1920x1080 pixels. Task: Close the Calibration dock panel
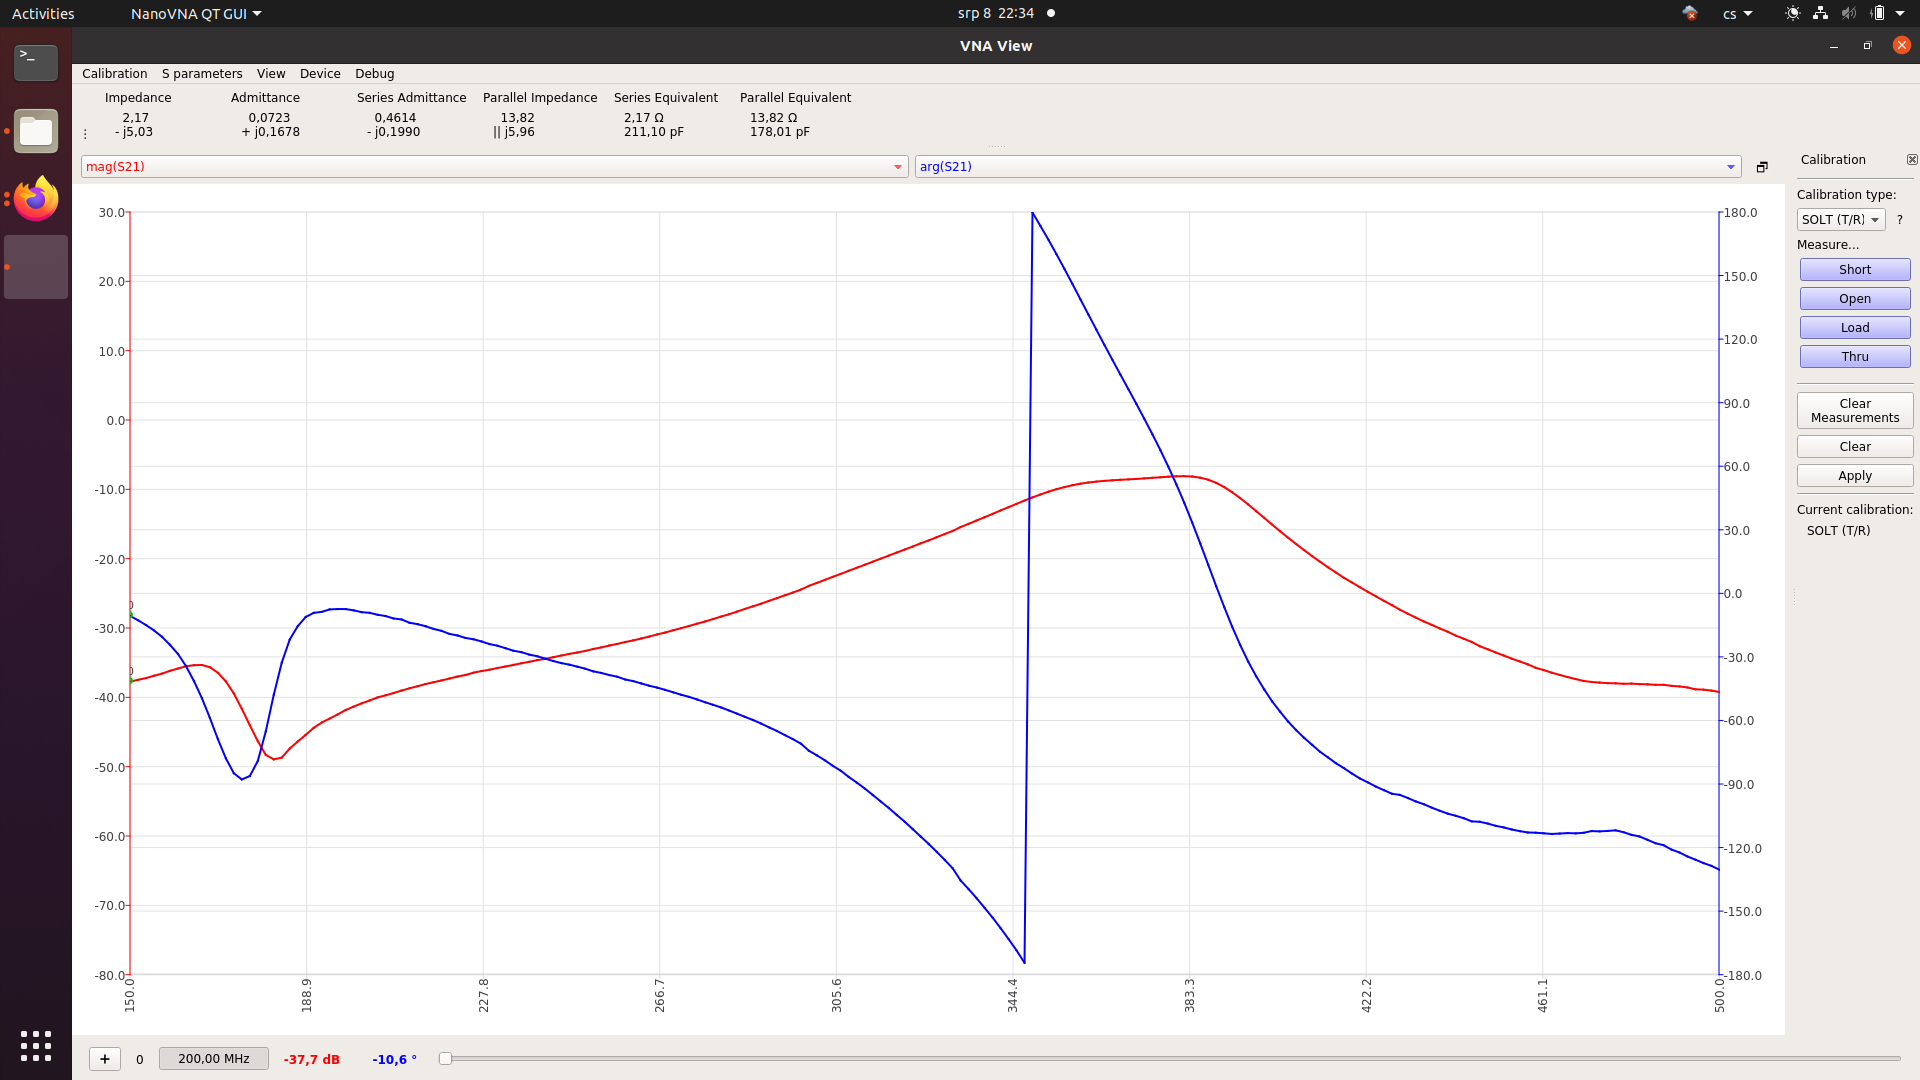1912,160
